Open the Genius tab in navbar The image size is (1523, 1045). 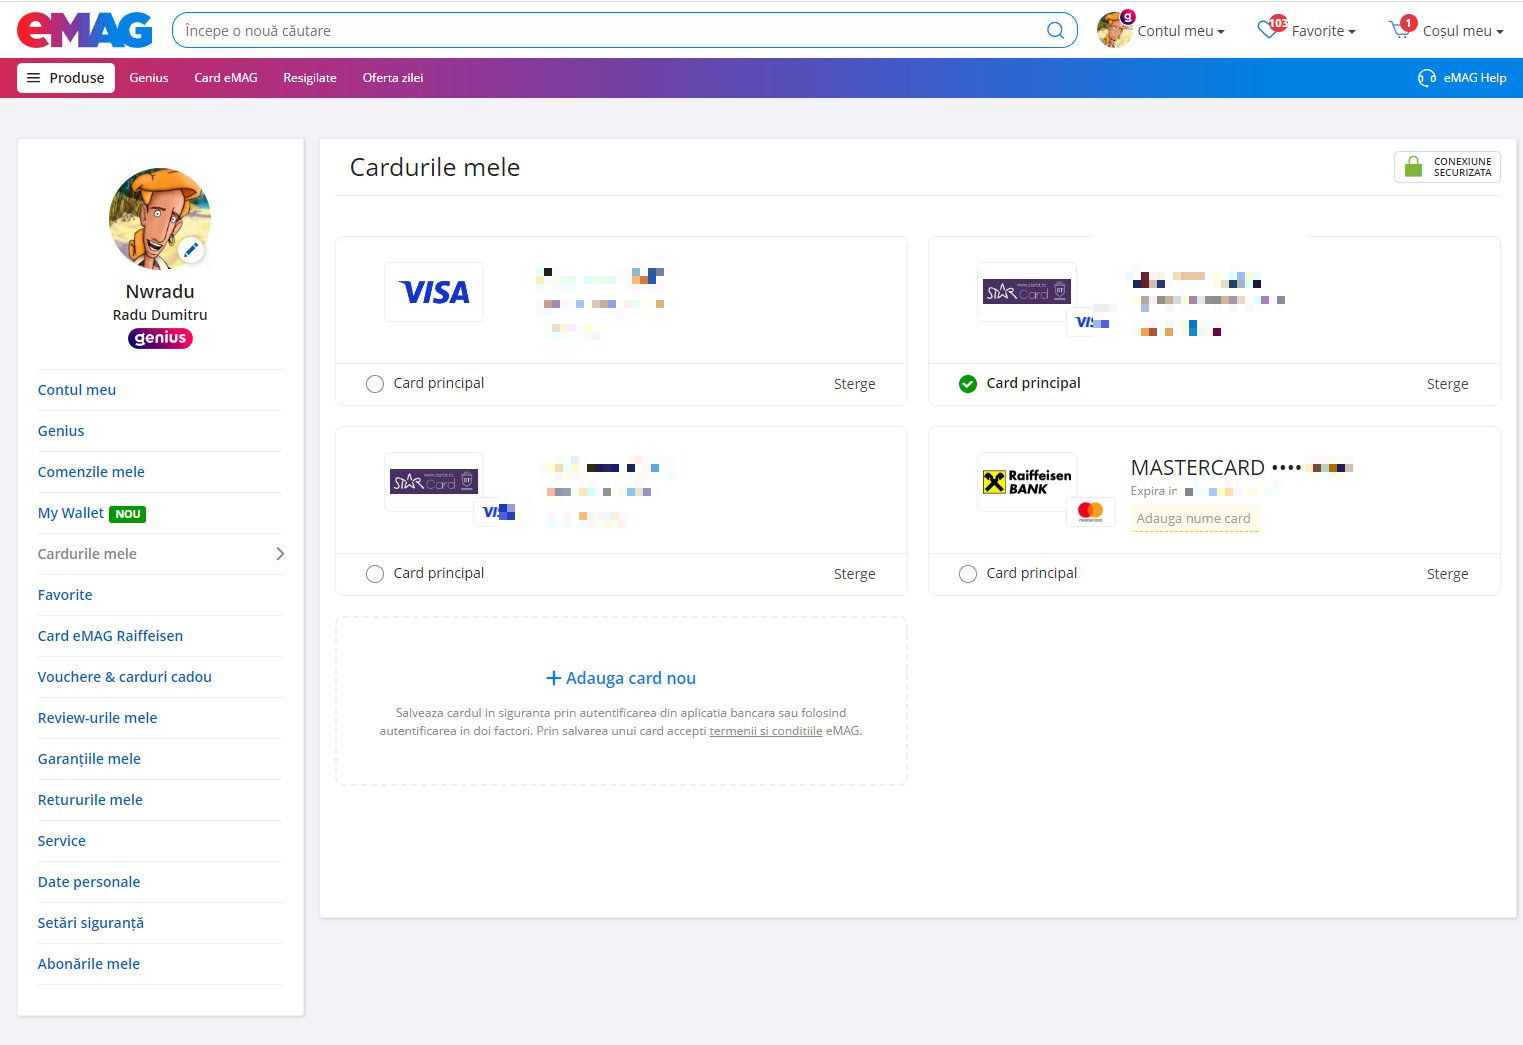click(149, 78)
